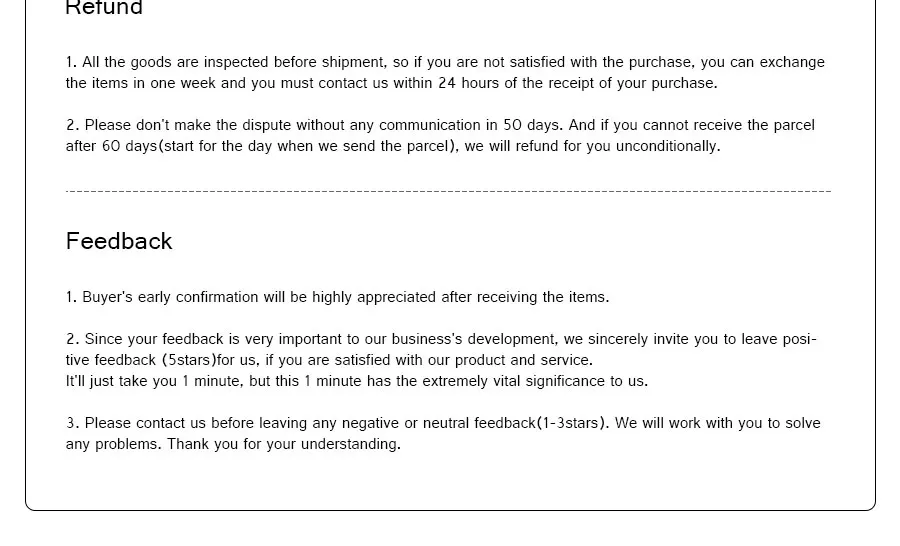This screenshot has width=900, height=546.
Task: Click 'Thank you for your understanding' text
Action: coord(284,444)
